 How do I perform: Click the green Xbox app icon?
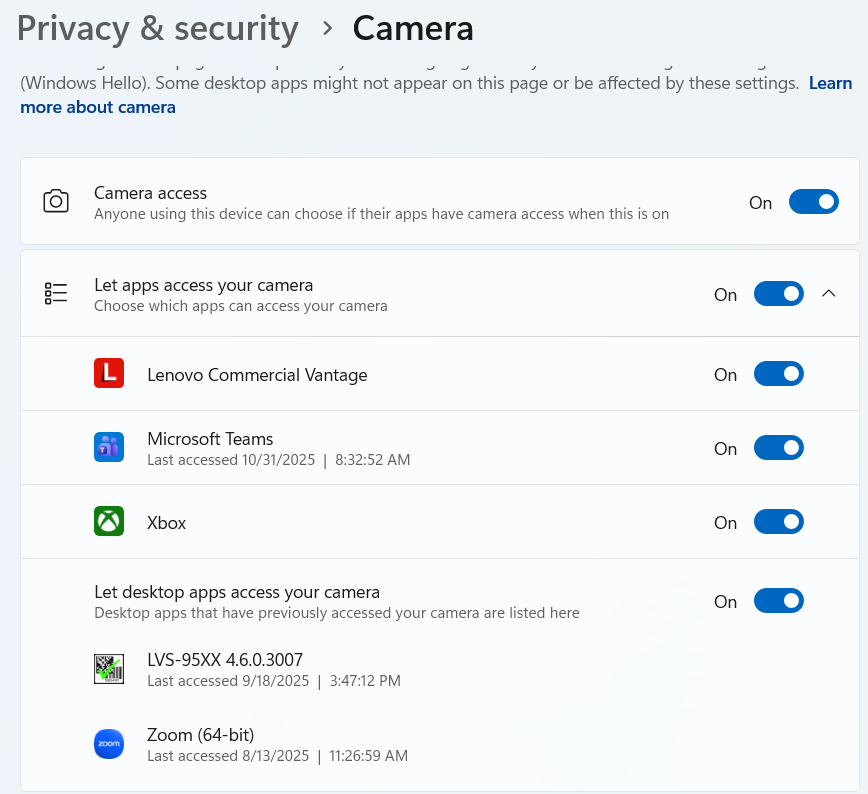pos(109,522)
